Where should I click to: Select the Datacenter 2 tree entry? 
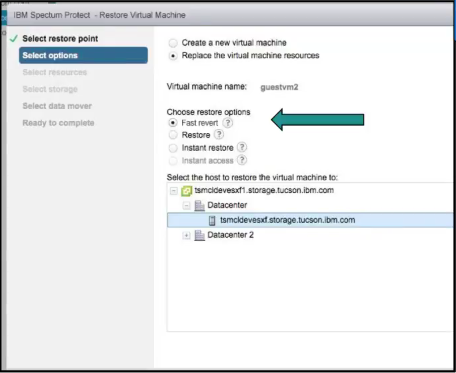click(230, 235)
